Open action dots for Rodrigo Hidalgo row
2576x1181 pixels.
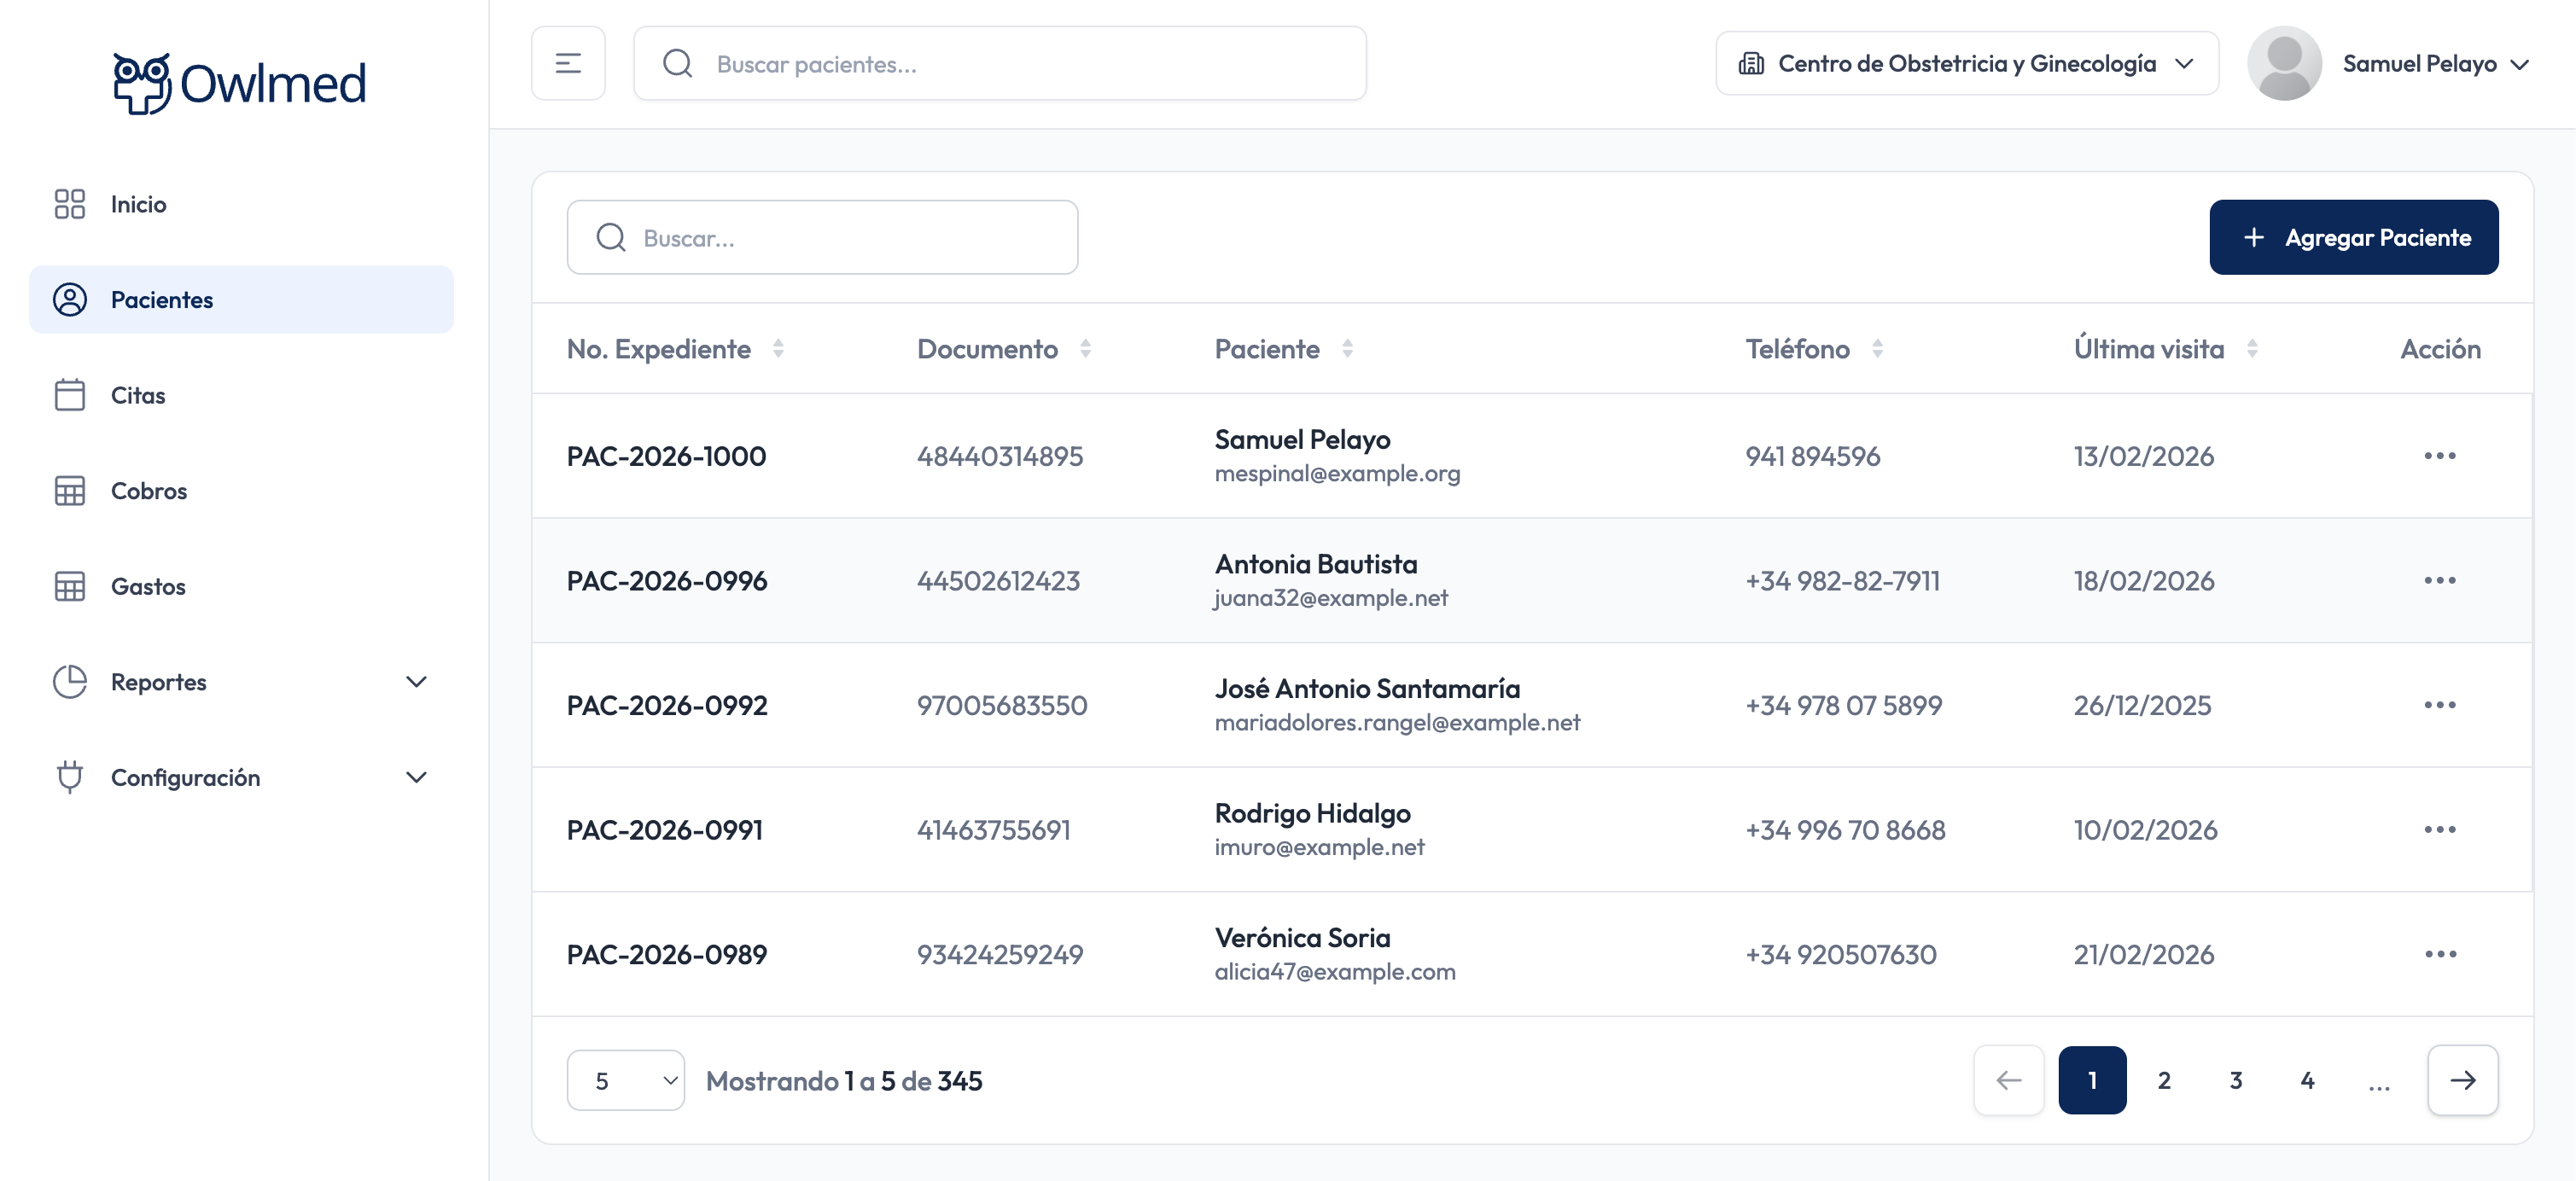pos(2439,829)
